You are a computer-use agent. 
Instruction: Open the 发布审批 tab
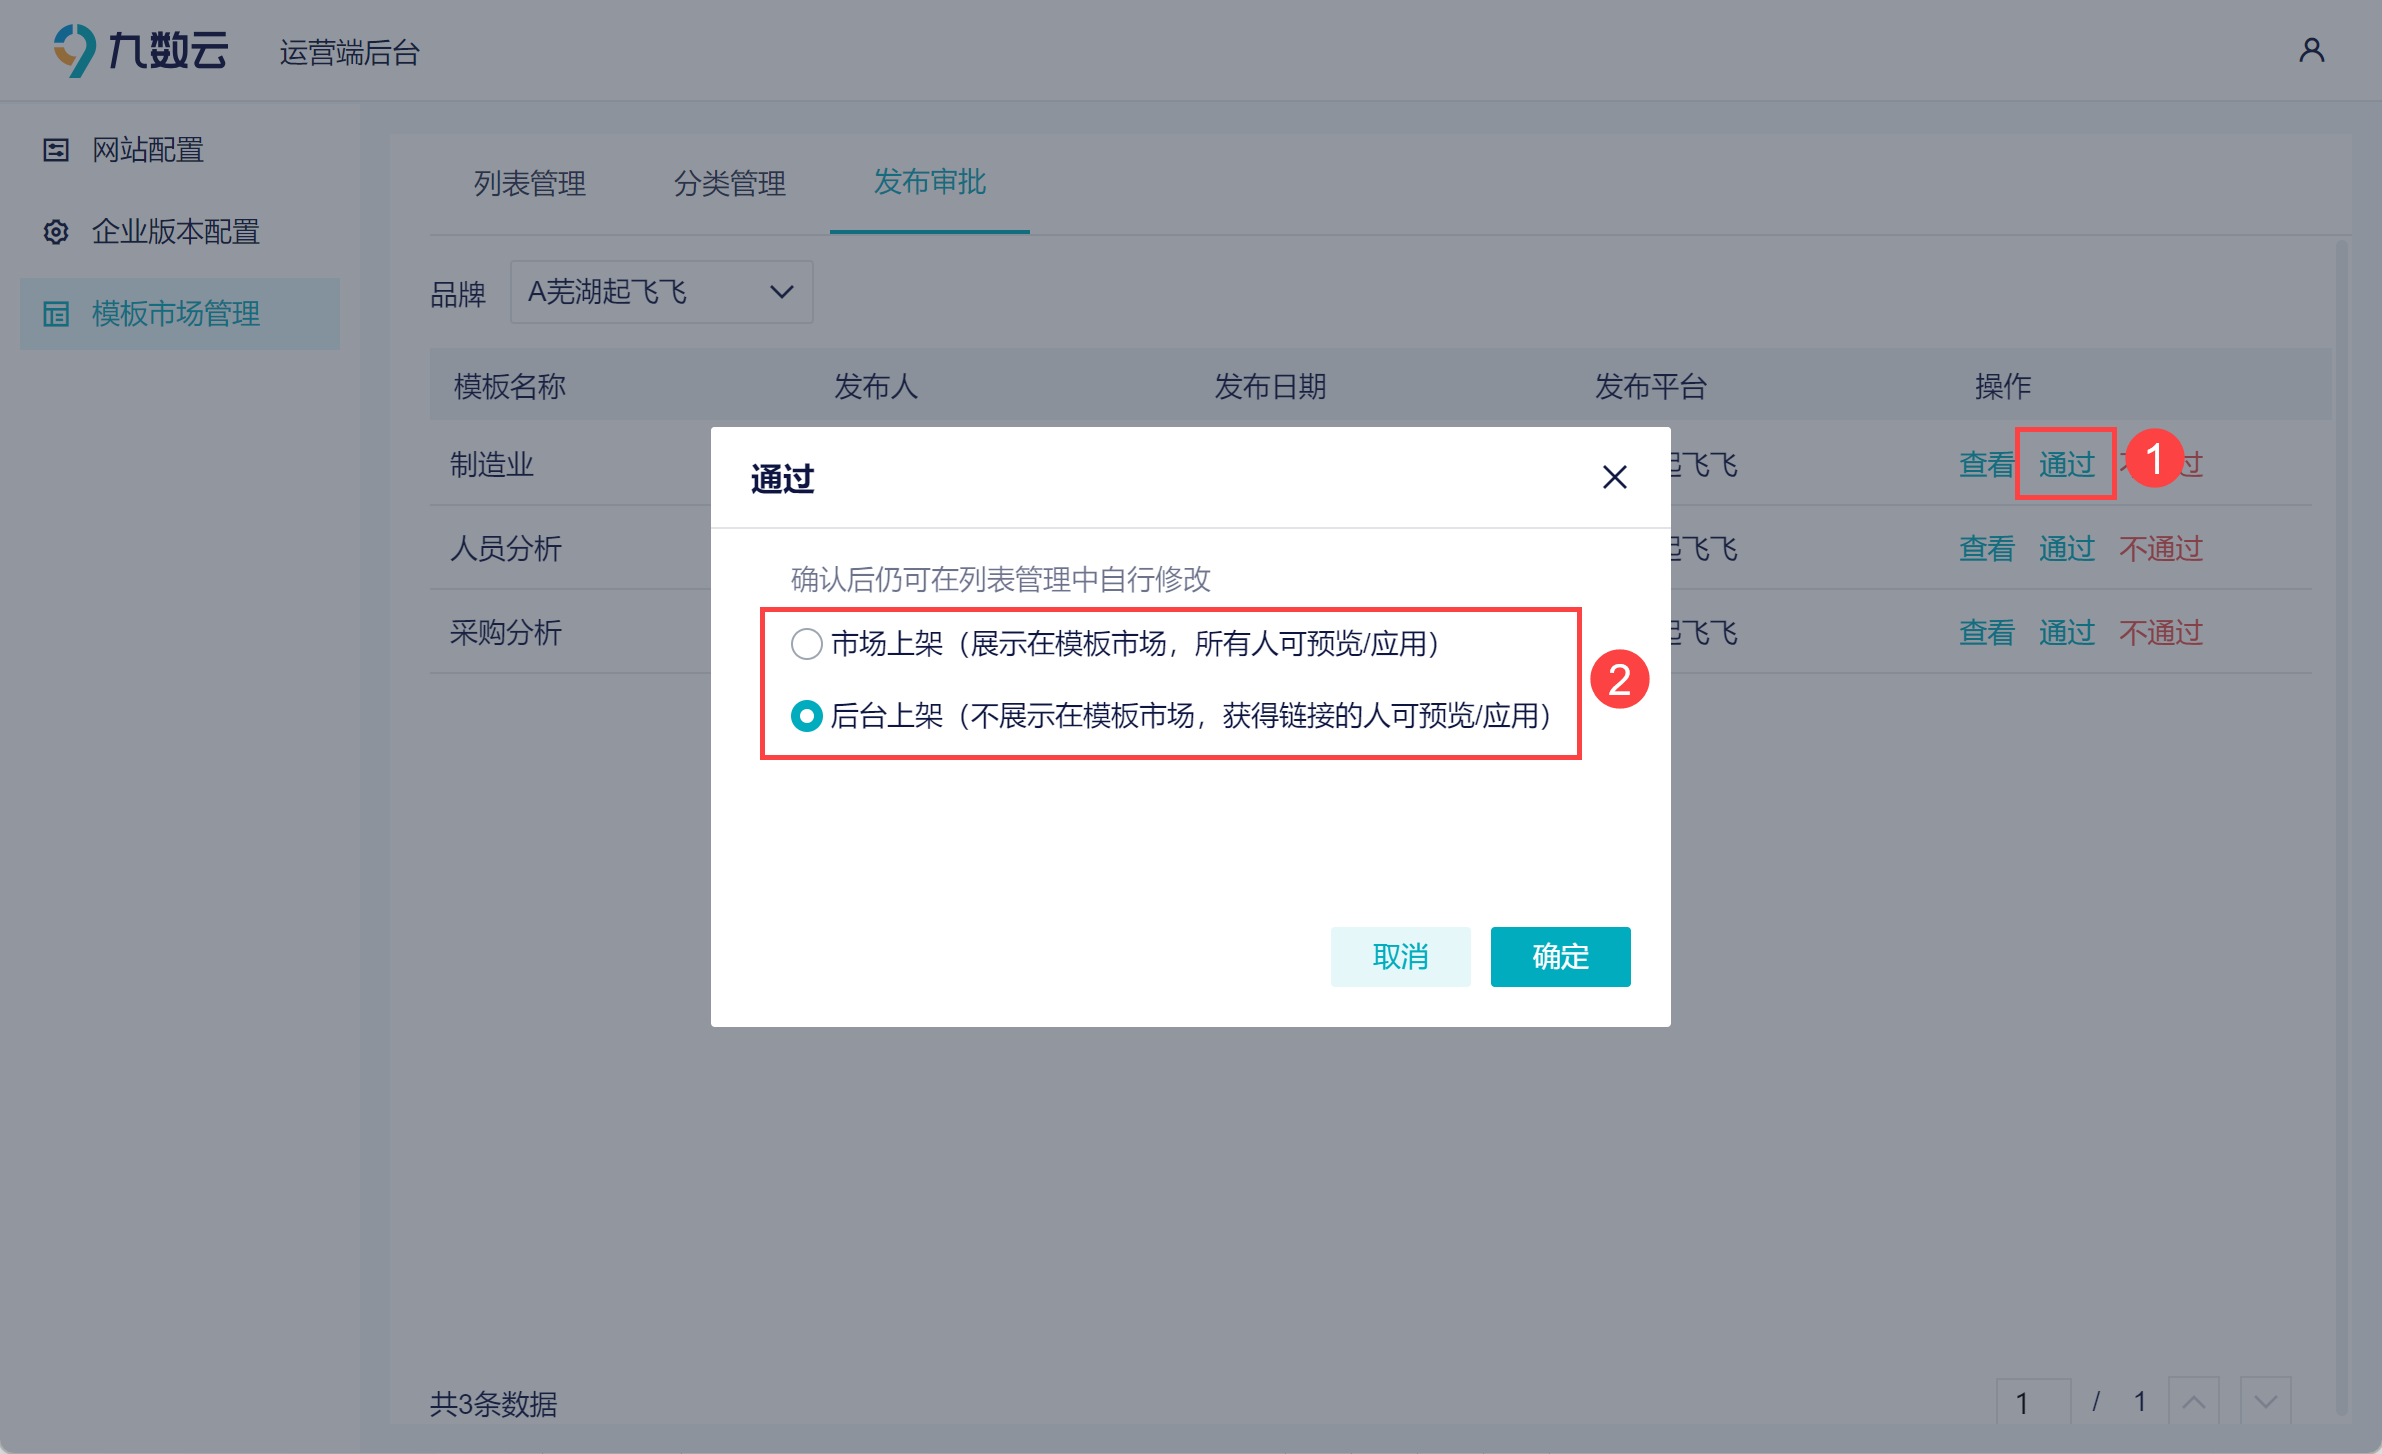[930, 182]
